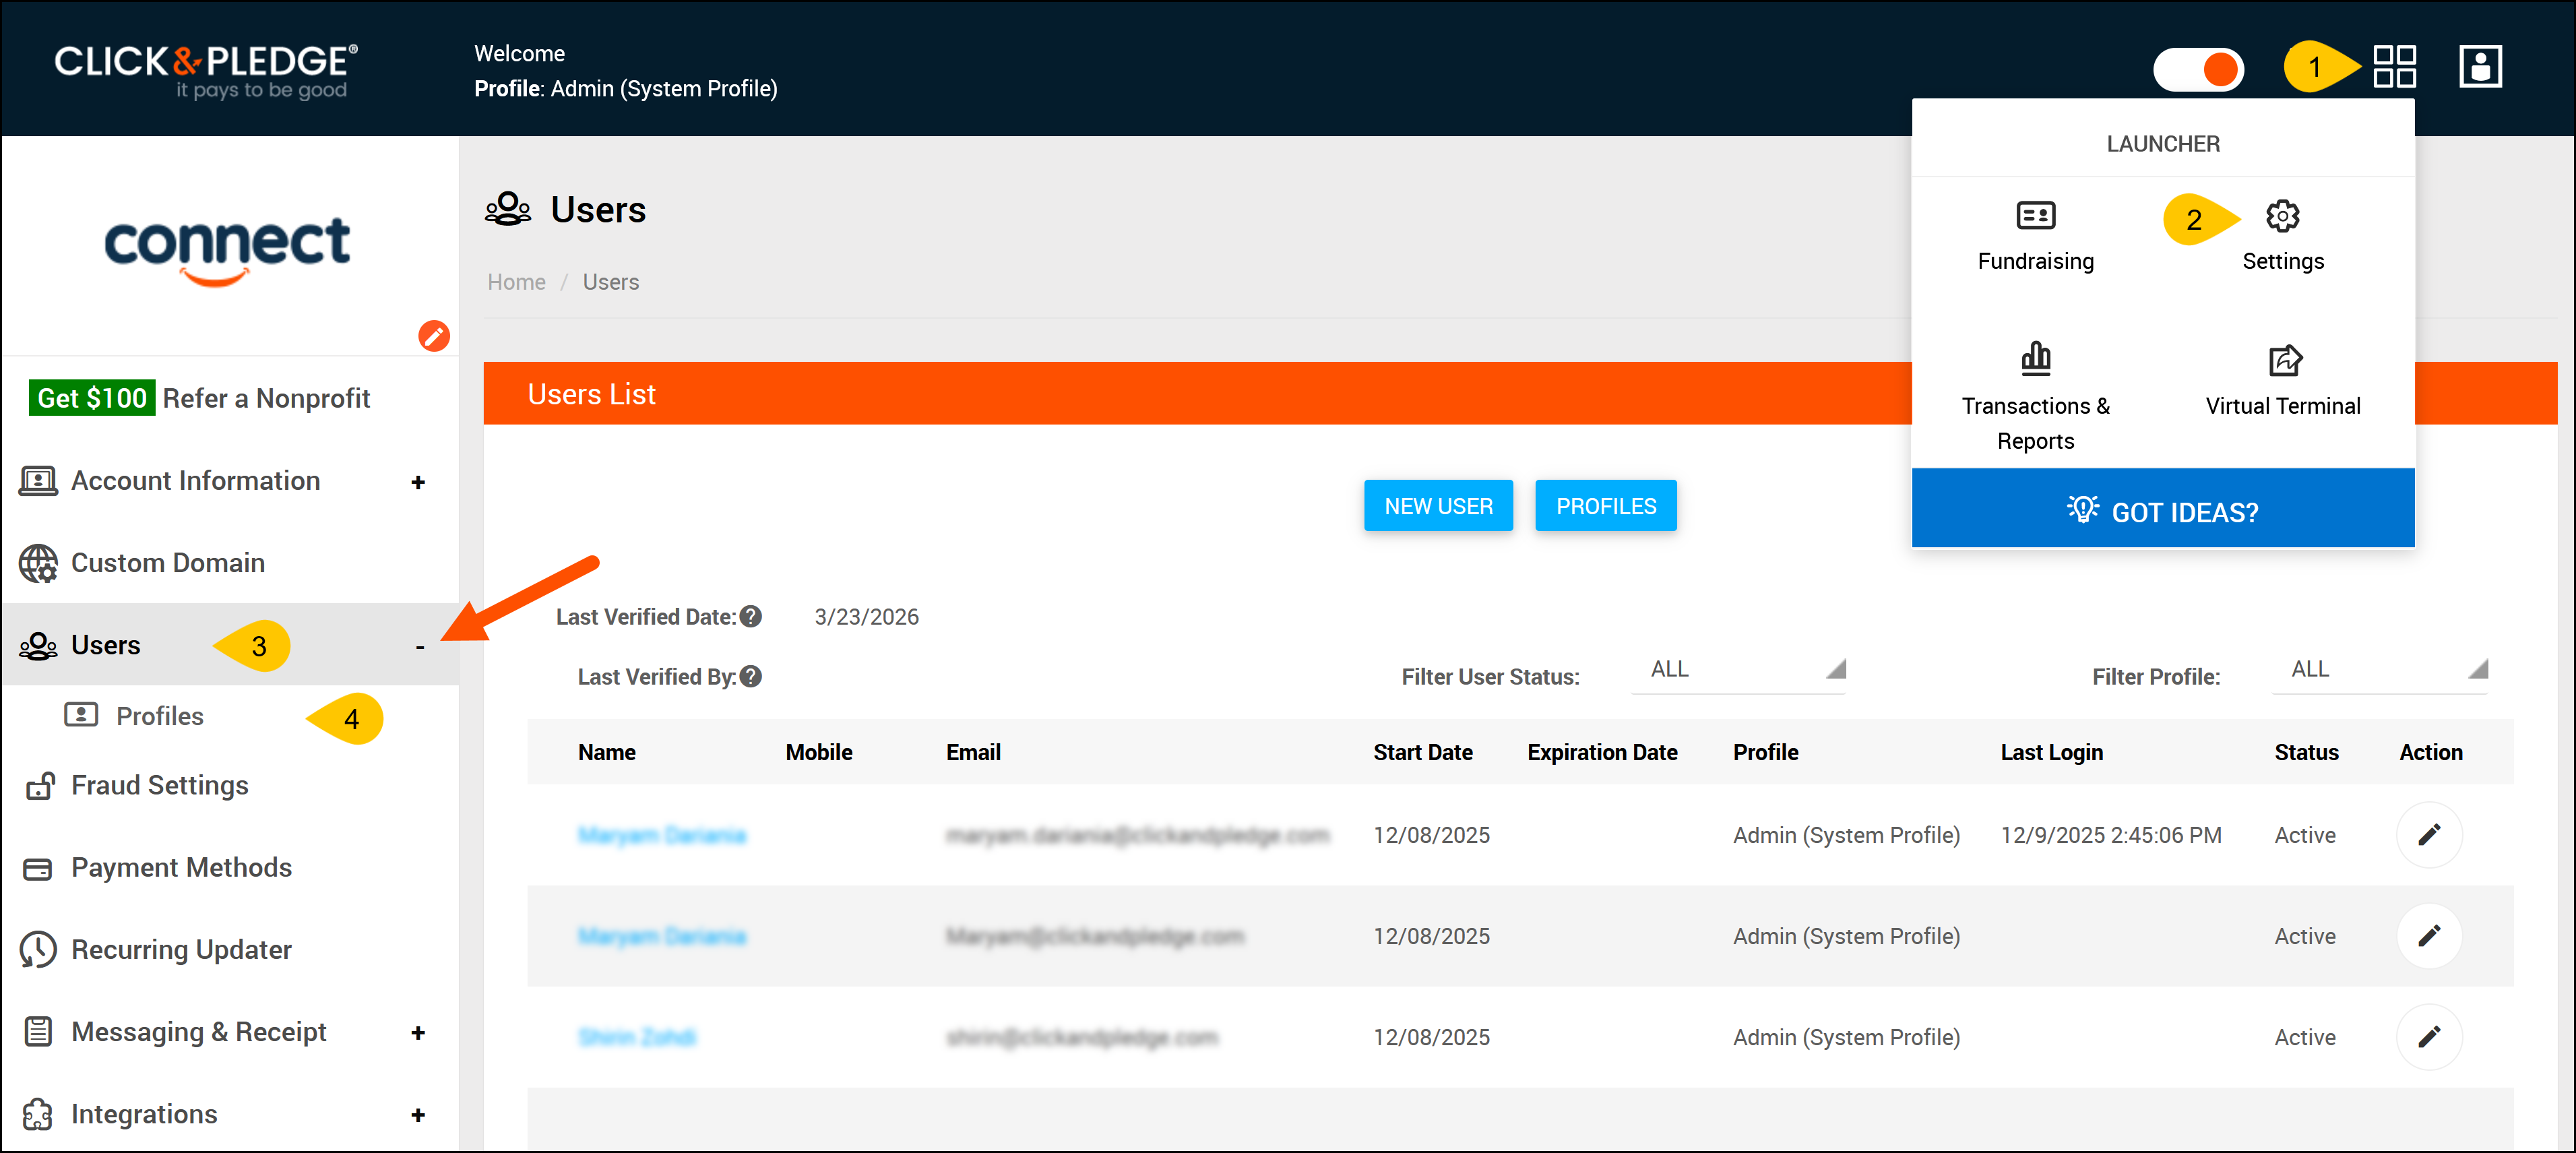
Task: Open Settings gear in launcher
Action: [2282, 216]
